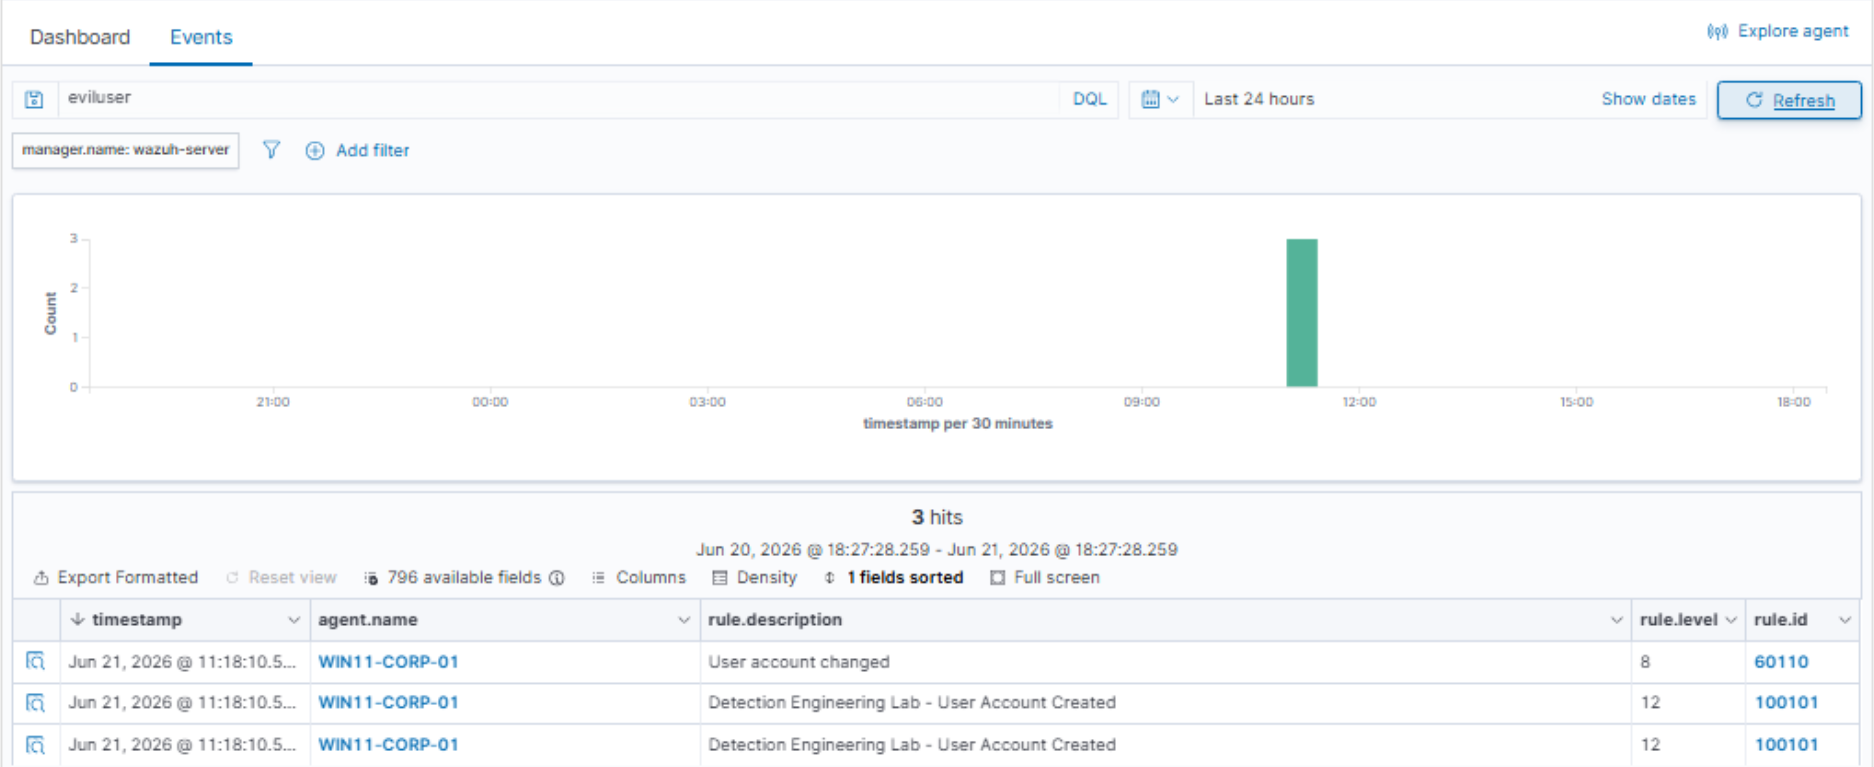Click the saved queries disk icon

34,99
